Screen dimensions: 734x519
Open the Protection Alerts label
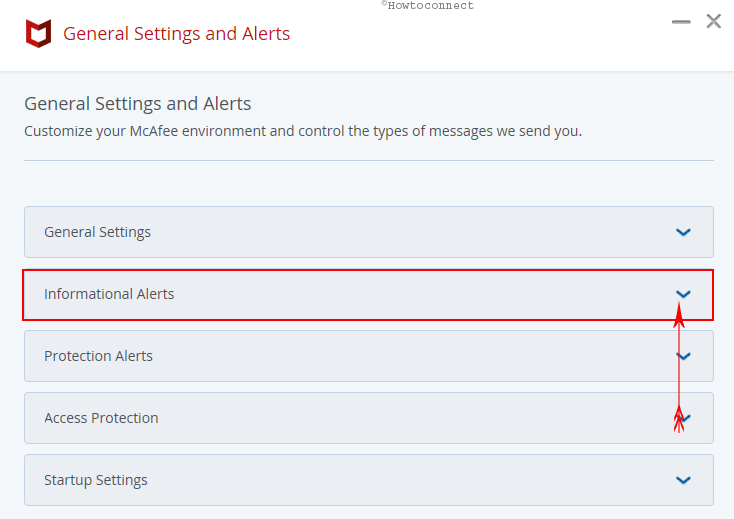(x=98, y=356)
